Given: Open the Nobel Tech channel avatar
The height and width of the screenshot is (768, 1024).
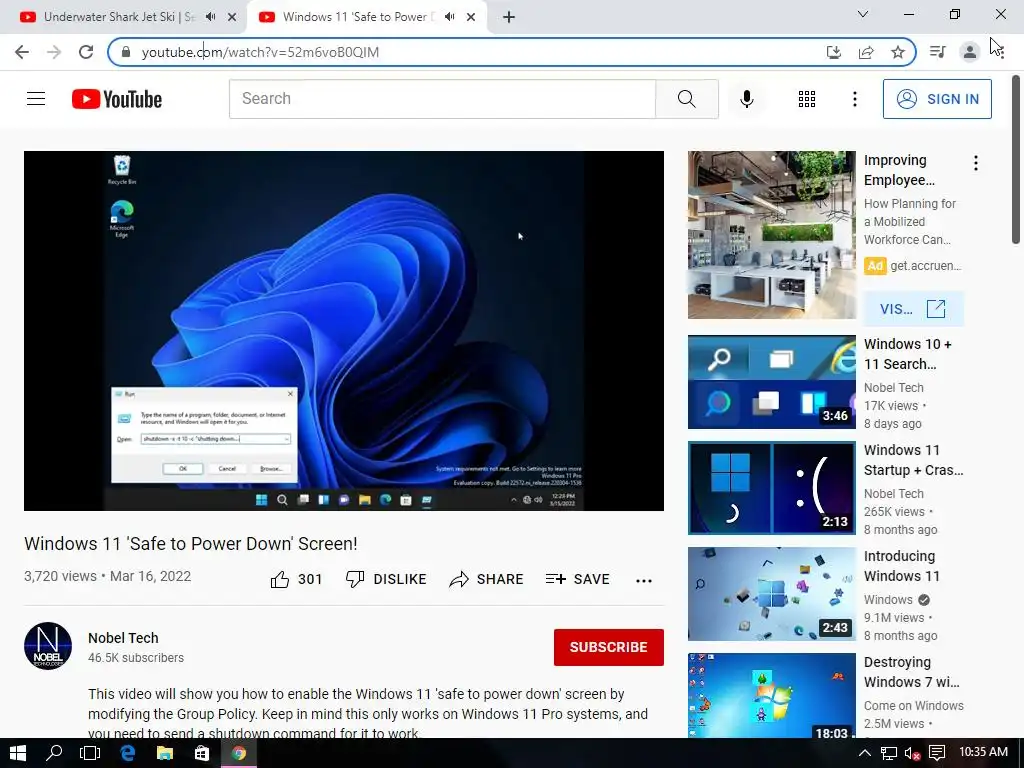Looking at the screenshot, I should click(48, 646).
